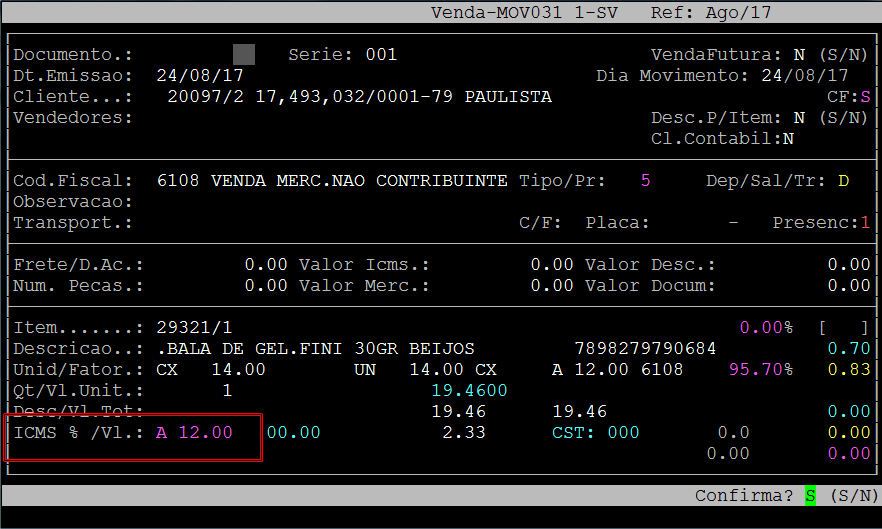This screenshot has height=529, width=882.
Task: Click the Item code 29321/1
Action: point(194,327)
